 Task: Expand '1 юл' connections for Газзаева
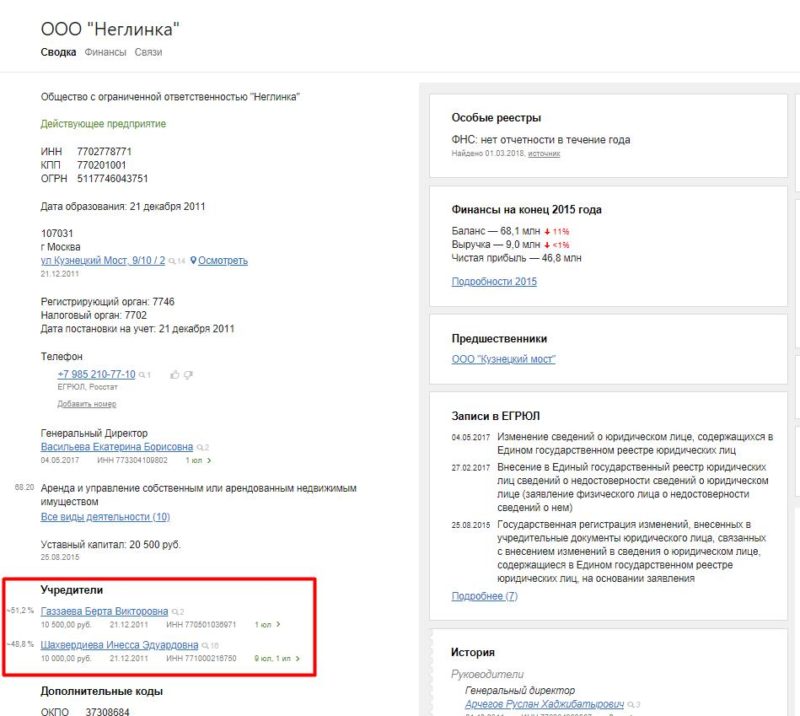click(x=267, y=624)
